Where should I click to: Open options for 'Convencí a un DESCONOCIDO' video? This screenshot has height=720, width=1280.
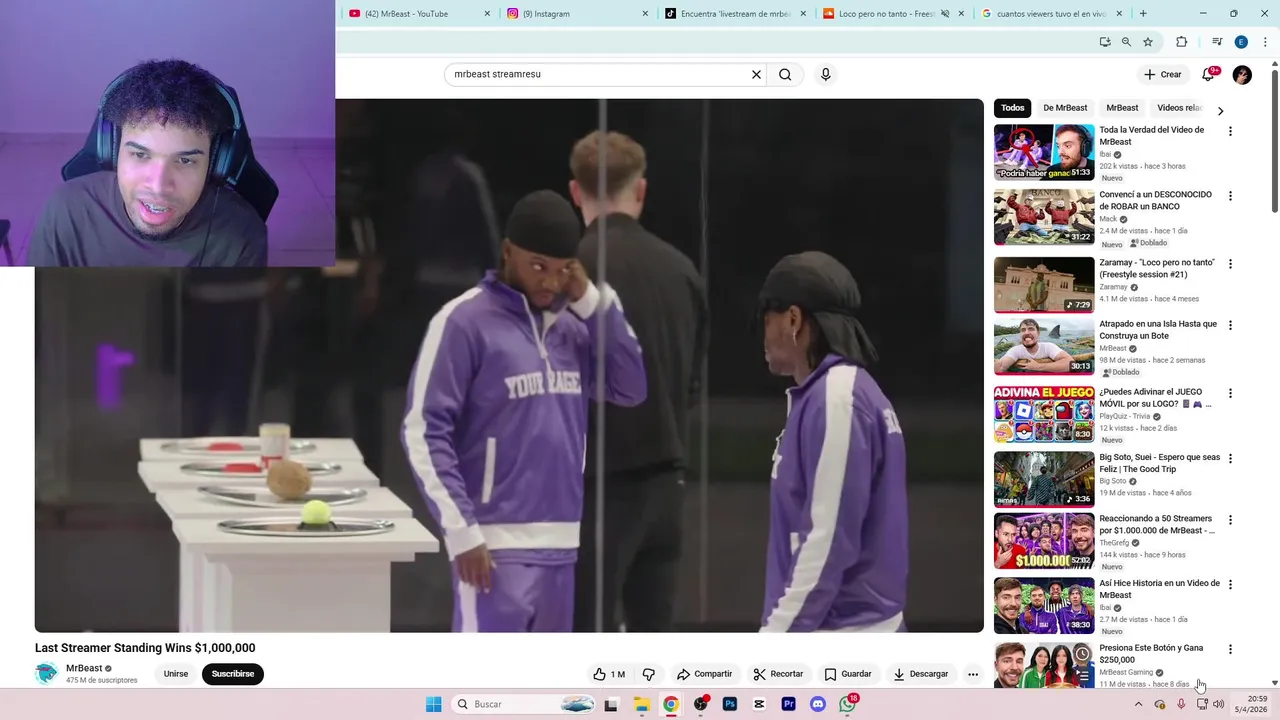[1230, 196]
